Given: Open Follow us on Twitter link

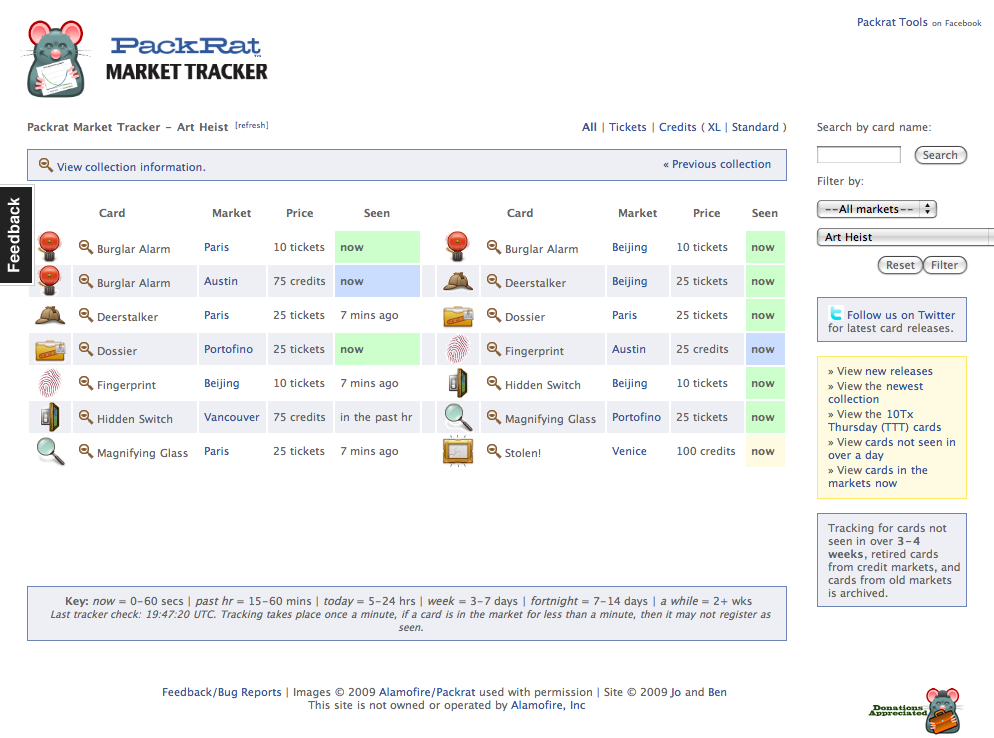Looking at the screenshot, I should pos(901,314).
